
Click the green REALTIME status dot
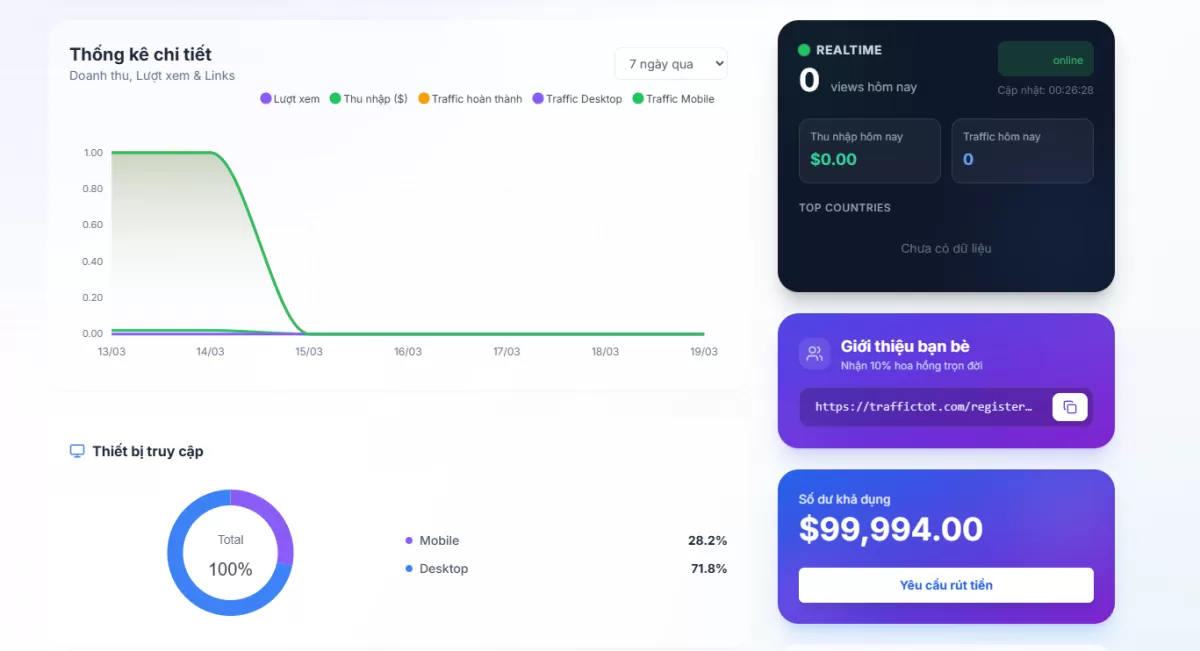(x=804, y=50)
